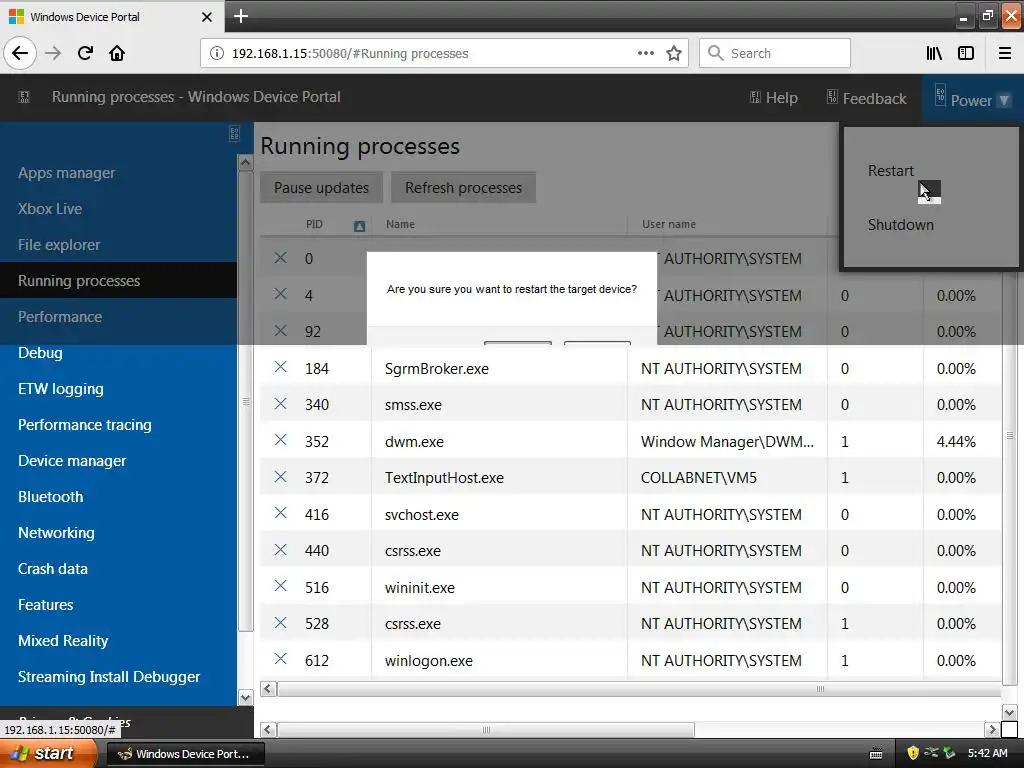
Task: Collapse the sidebar with the top icon
Action: pos(234,133)
